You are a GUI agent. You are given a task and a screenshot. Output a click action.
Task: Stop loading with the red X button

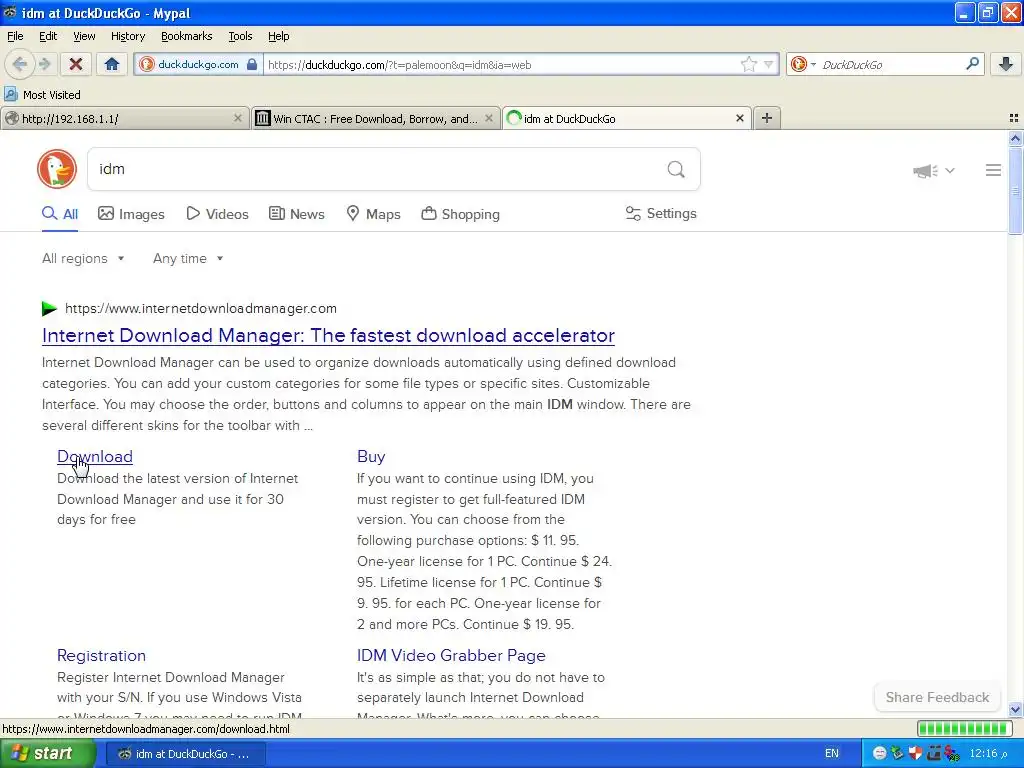tap(76, 64)
